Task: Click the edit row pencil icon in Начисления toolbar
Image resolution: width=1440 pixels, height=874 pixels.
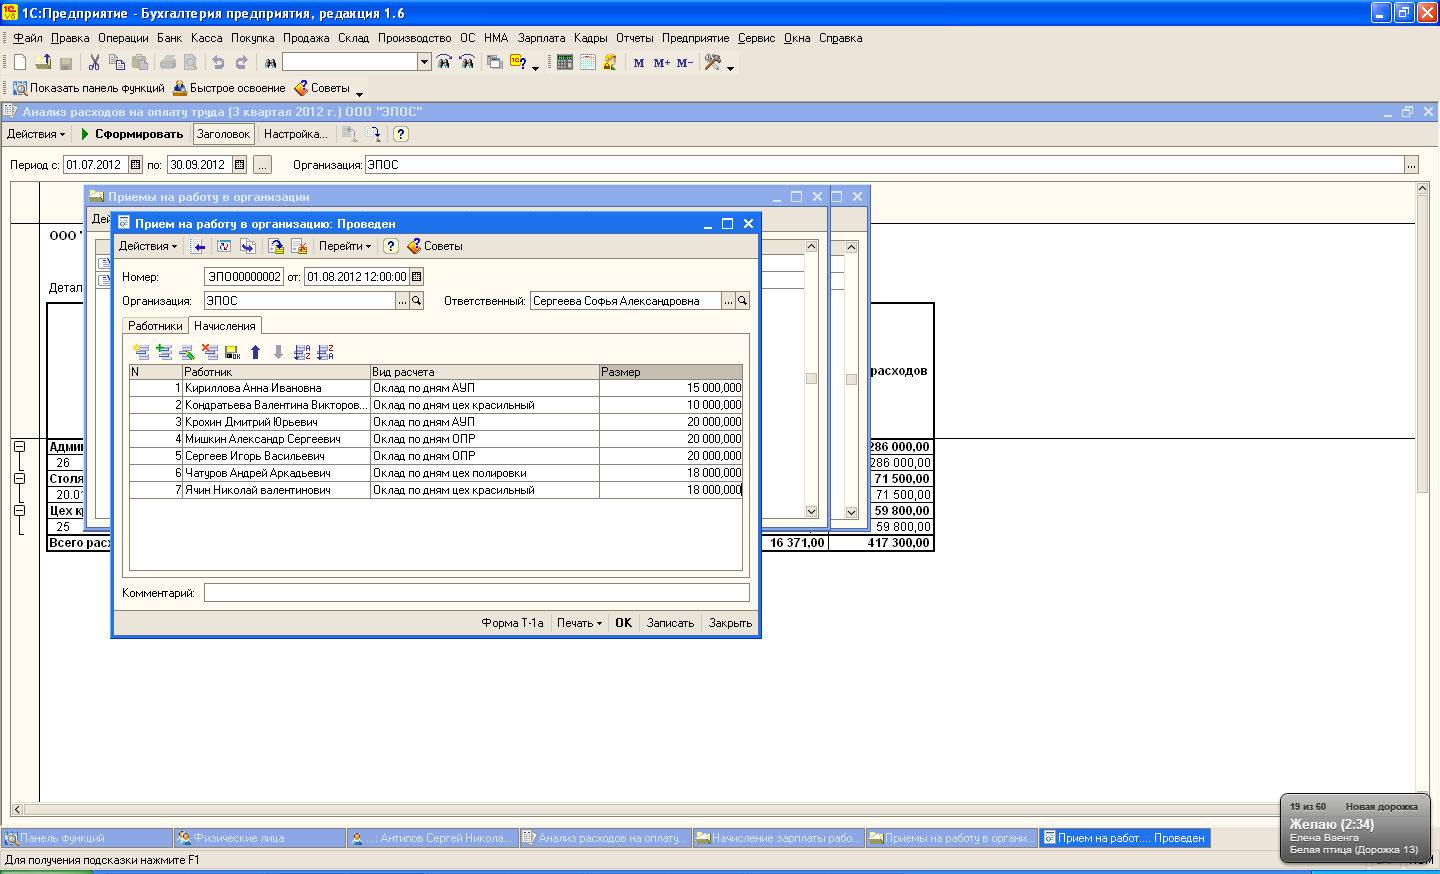Action: coord(187,352)
